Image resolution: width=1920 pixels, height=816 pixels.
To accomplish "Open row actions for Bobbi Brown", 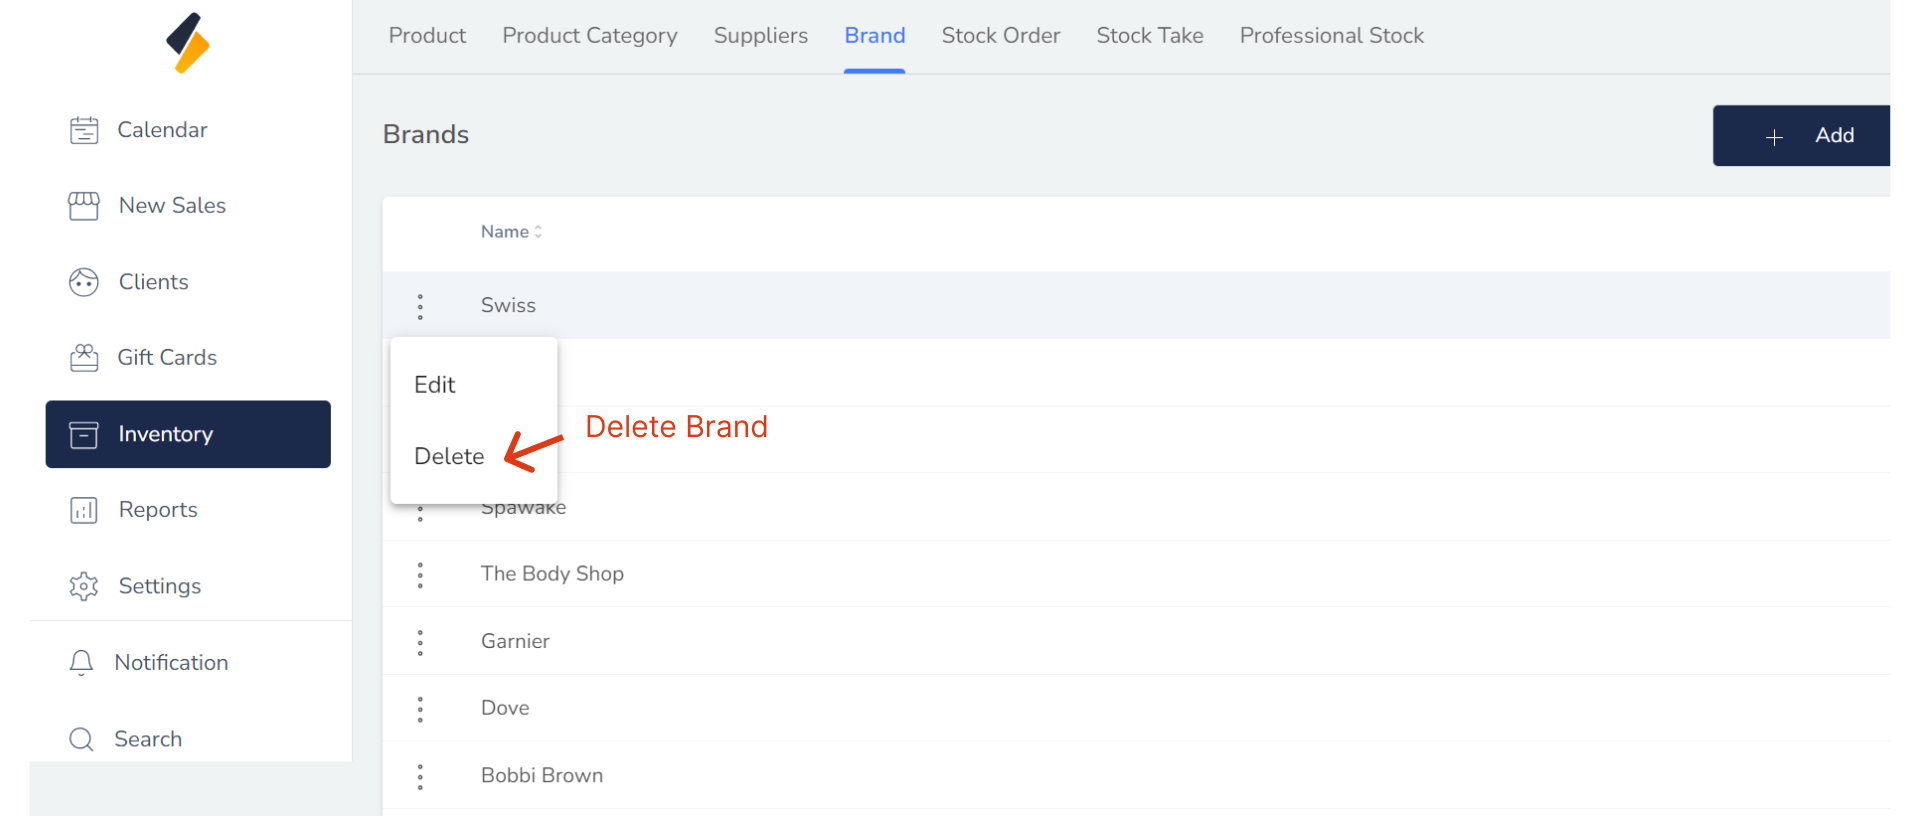I will (x=420, y=776).
